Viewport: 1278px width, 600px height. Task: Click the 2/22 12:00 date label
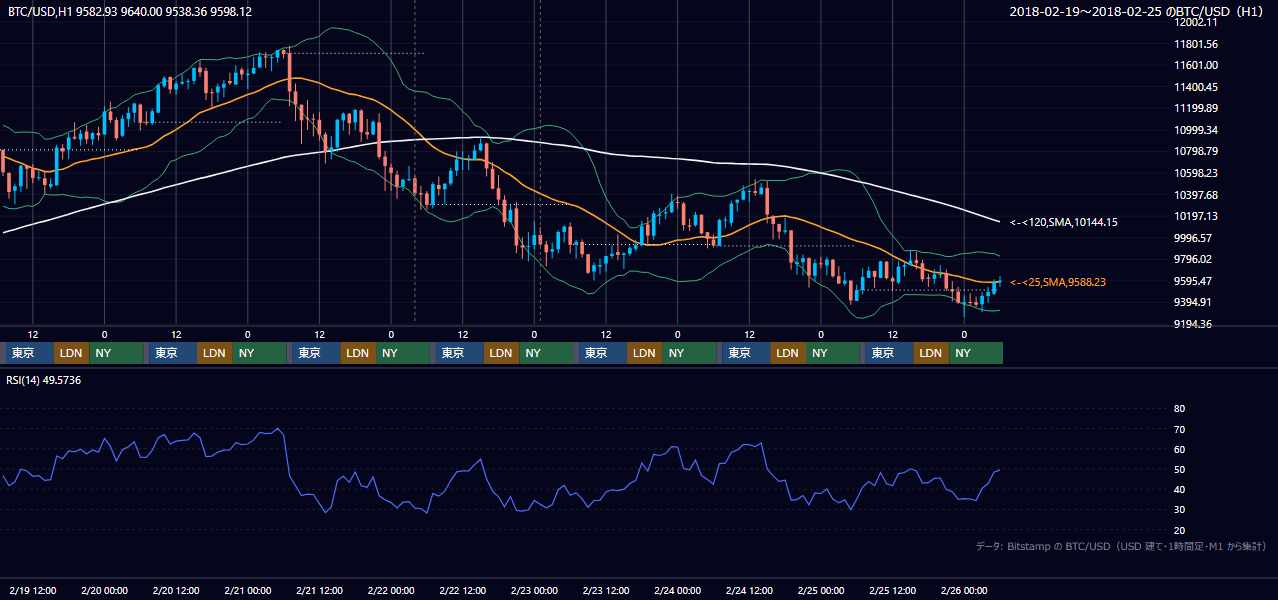click(x=462, y=590)
